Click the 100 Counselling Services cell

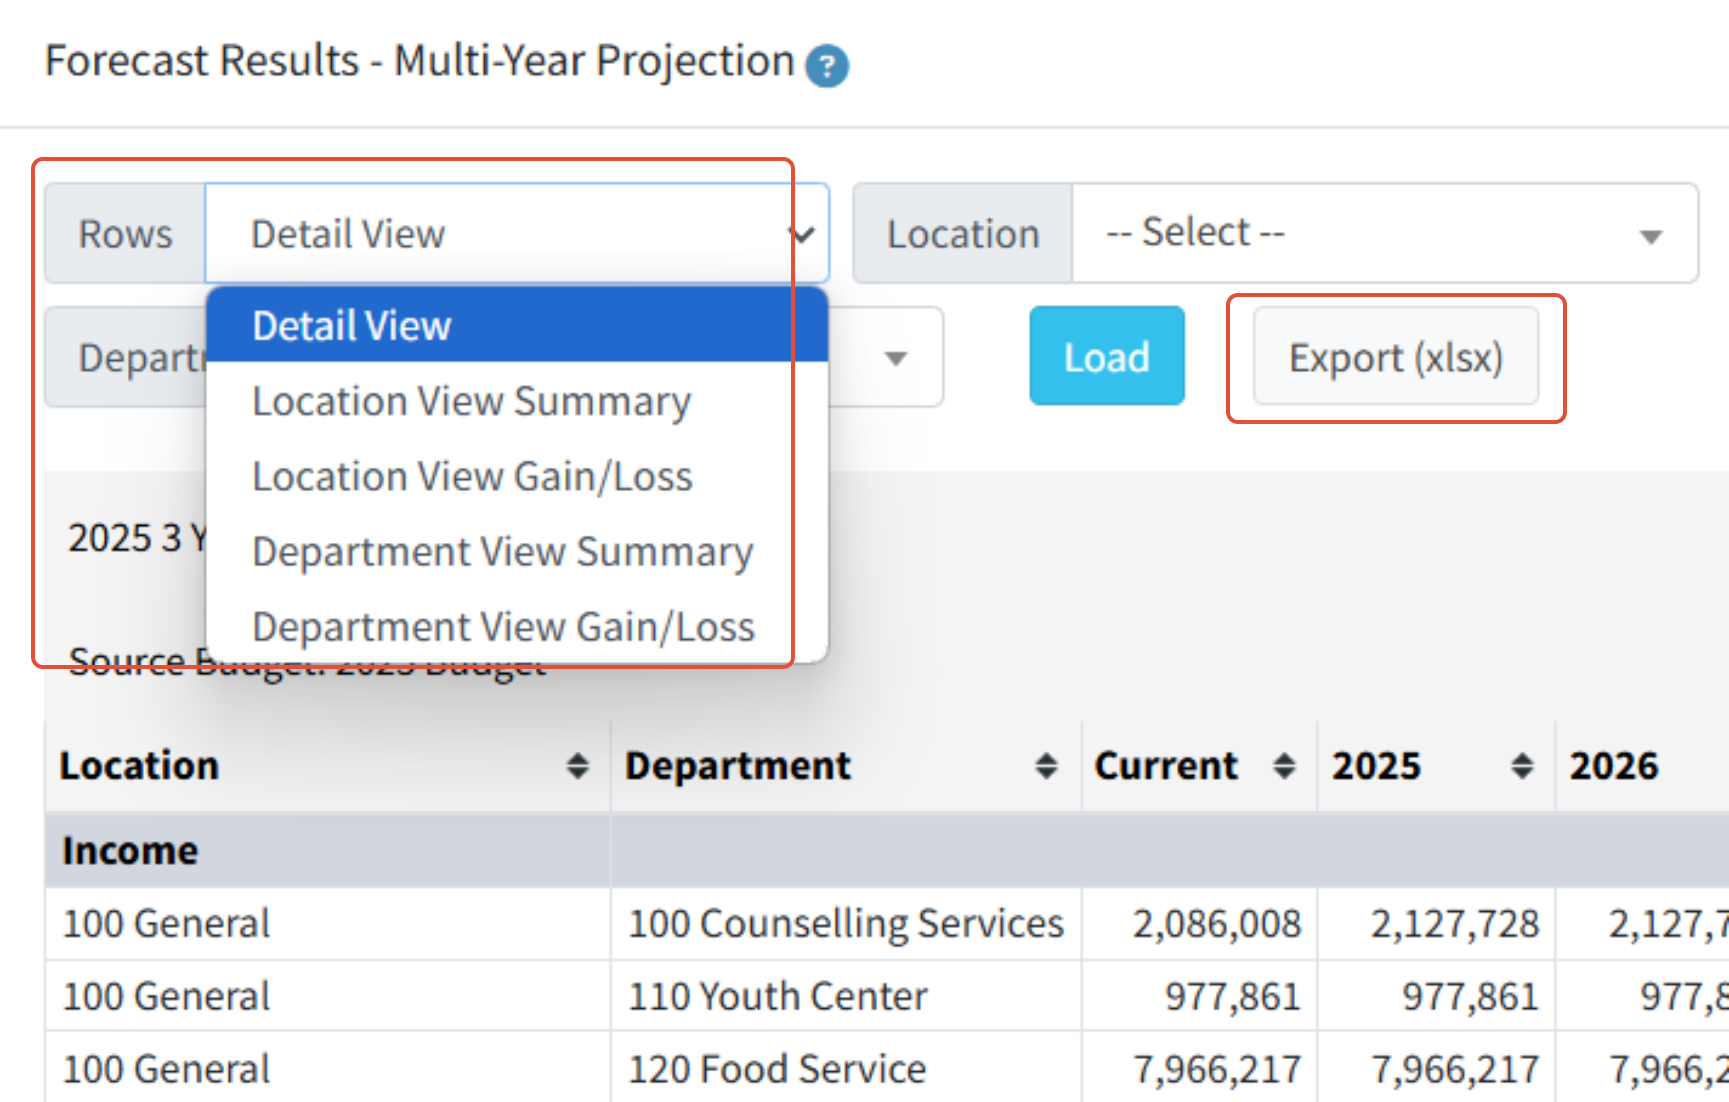coord(846,924)
